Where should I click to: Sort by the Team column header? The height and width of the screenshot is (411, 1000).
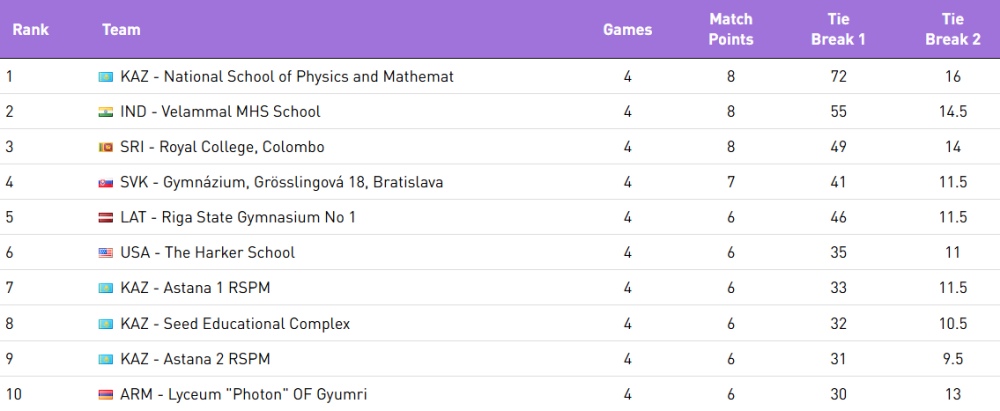click(121, 29)
